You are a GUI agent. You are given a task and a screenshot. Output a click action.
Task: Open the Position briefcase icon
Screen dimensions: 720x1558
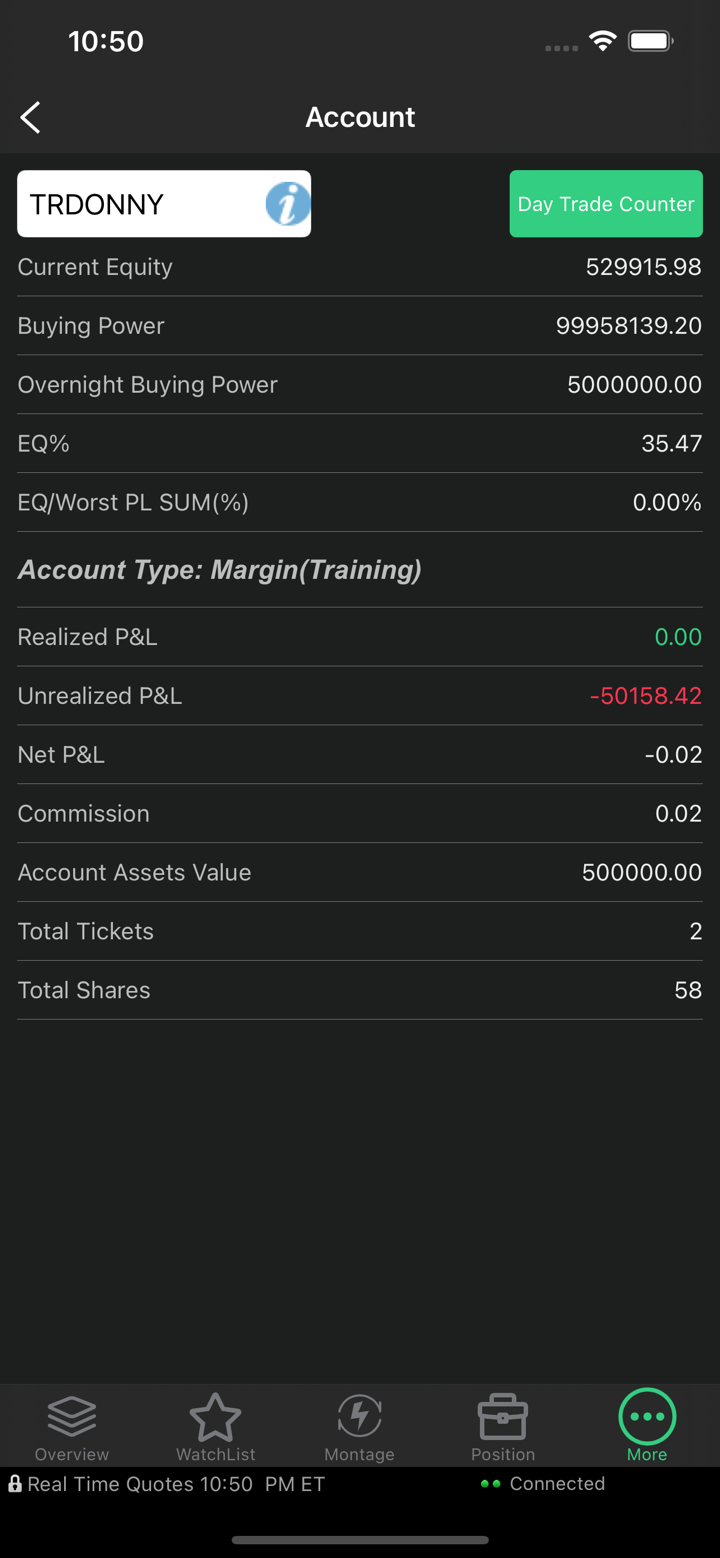click(x=503, y=1416)
